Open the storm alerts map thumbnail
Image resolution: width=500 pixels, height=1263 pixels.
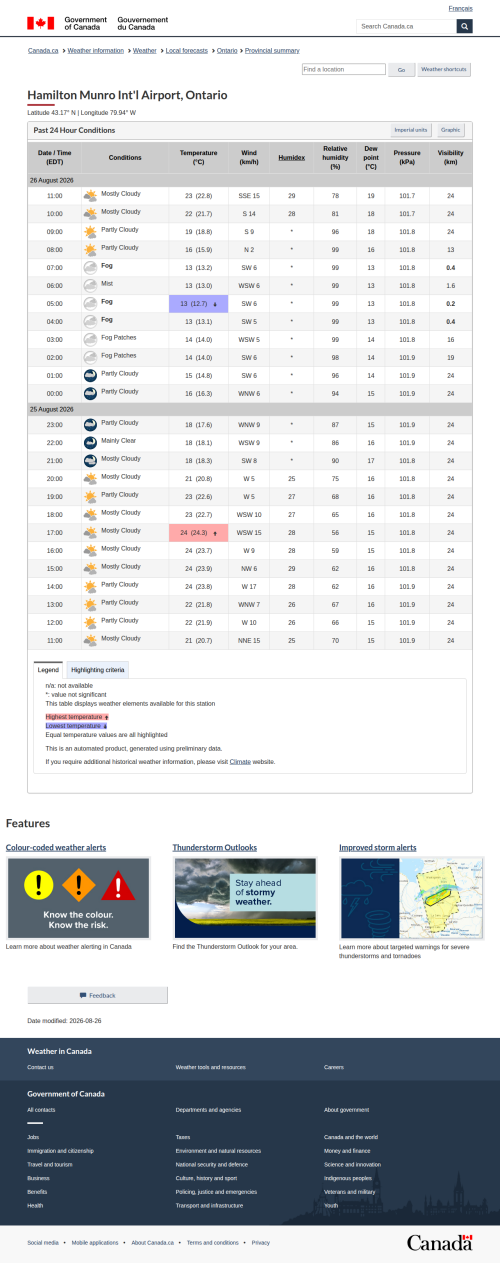(x=411, y=898)
